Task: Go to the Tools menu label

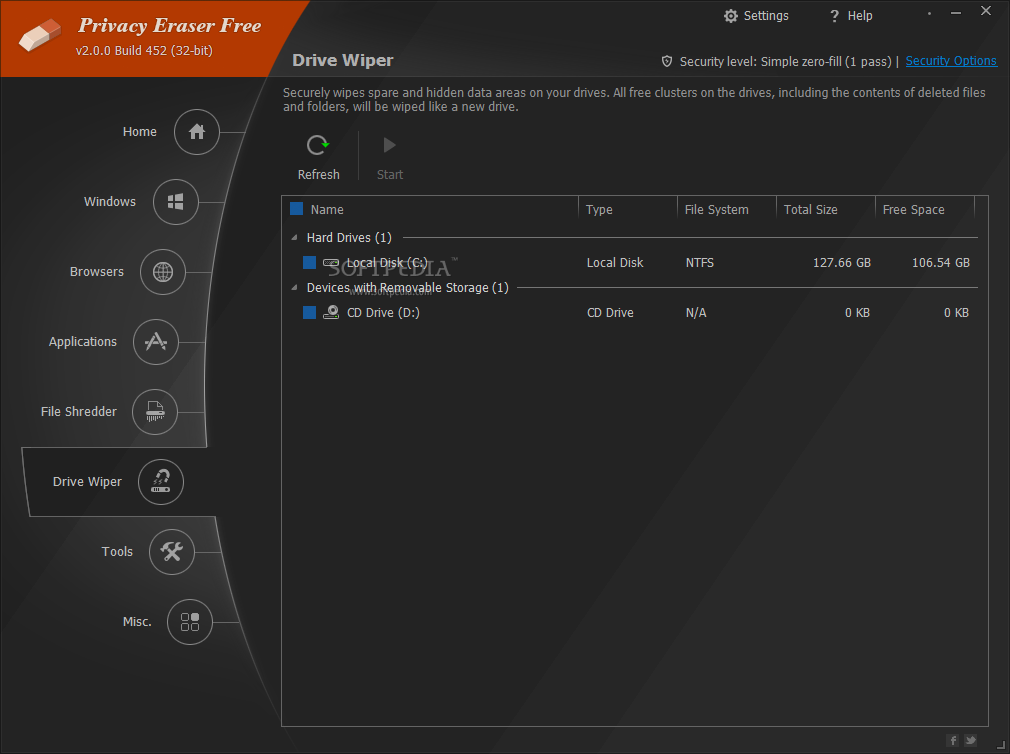Action: [117, 552]
